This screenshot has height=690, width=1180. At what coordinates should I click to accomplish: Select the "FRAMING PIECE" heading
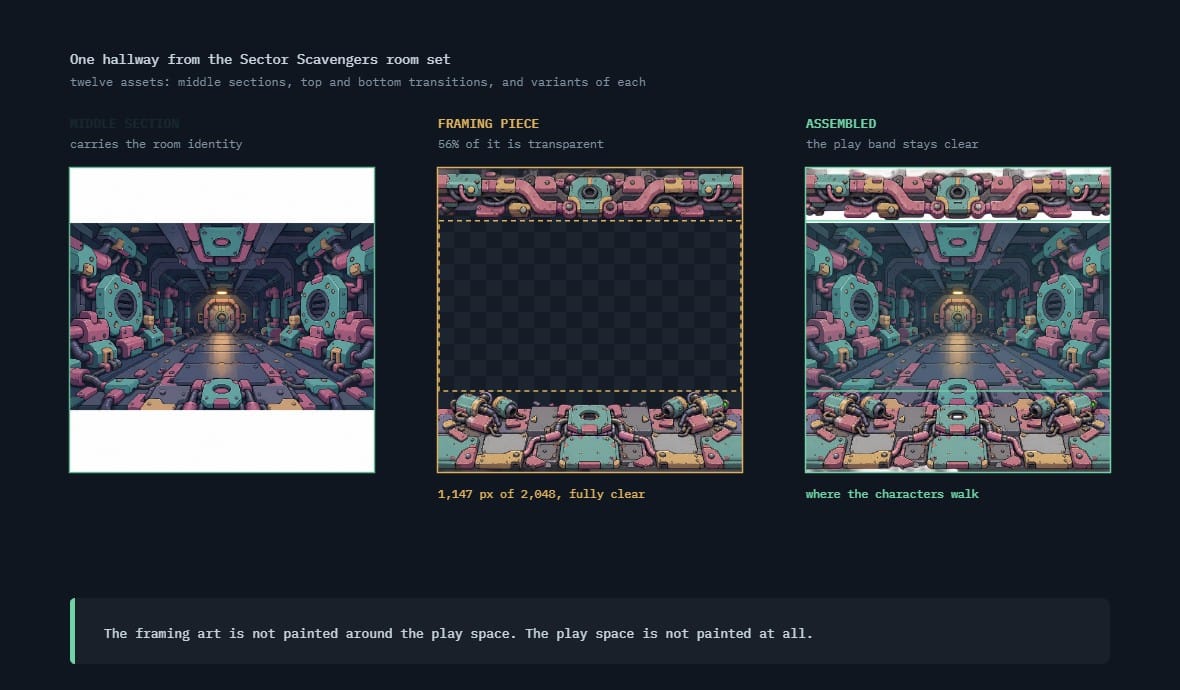click(x=488, y=123)
